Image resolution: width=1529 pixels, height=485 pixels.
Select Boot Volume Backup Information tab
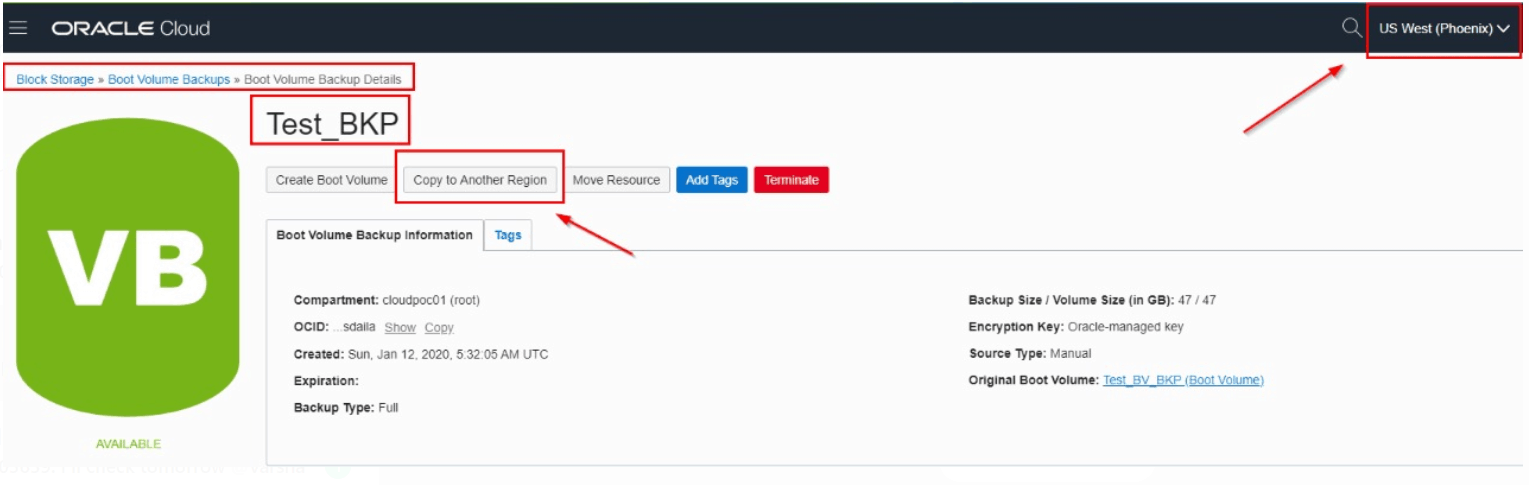point(374,235)
